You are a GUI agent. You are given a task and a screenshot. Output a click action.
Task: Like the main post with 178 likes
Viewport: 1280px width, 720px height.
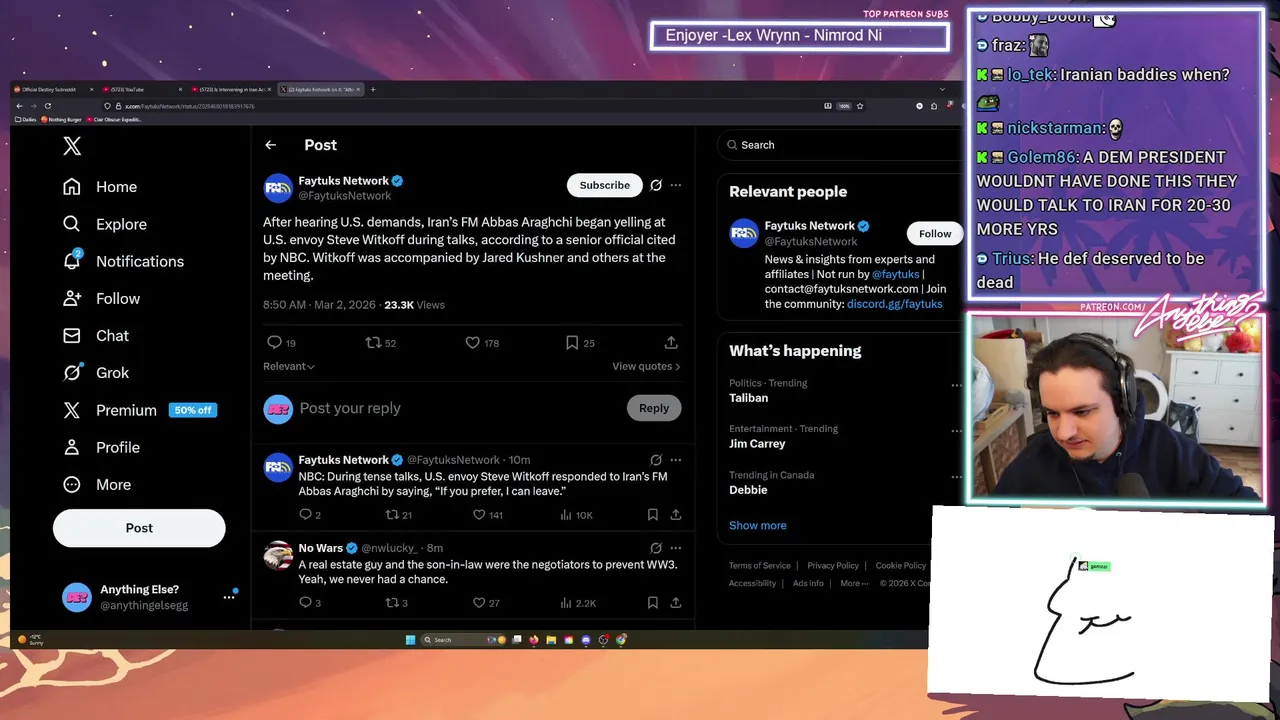pyautogui.click(x=482, y=343)
